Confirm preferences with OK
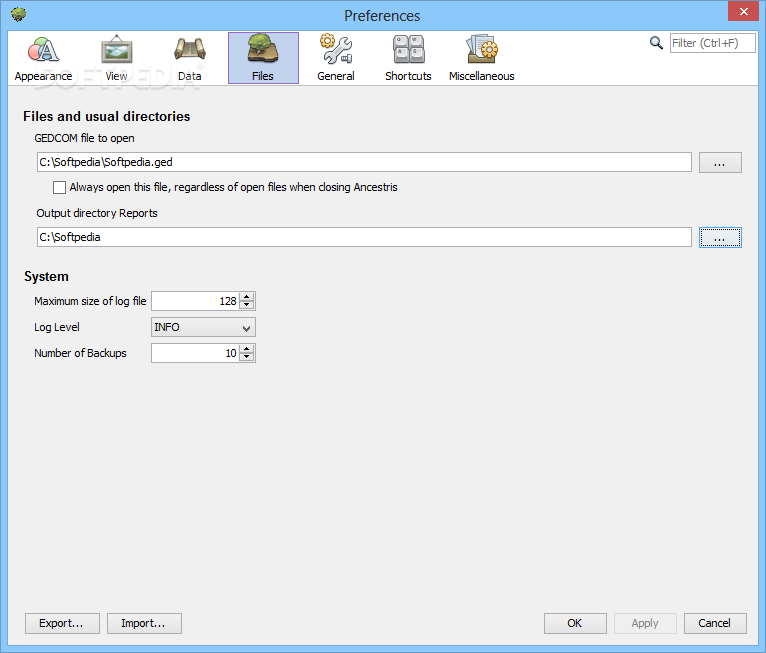Screen dimensions: 766x653 pos(575,624)
